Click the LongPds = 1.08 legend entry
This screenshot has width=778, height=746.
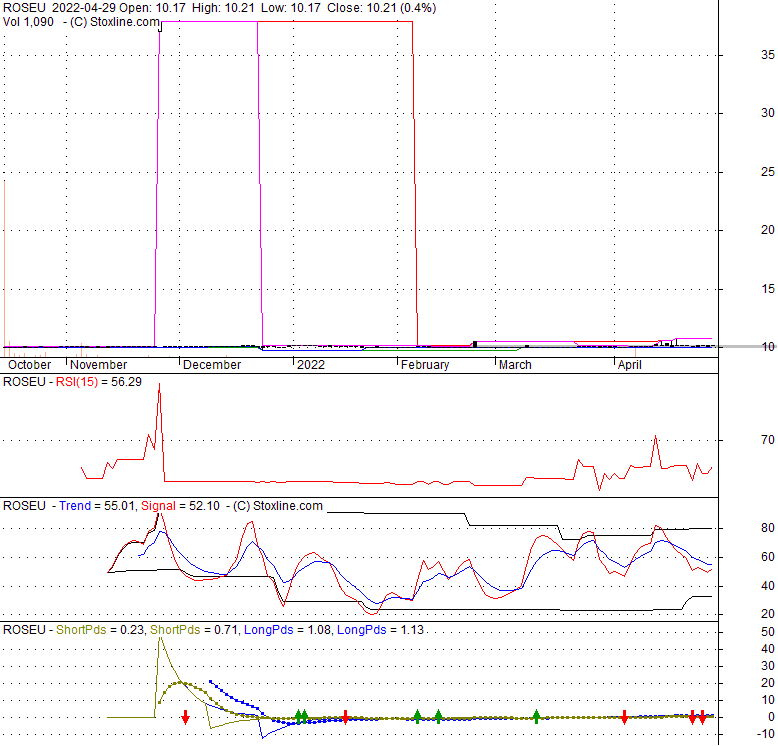(288, 630)
